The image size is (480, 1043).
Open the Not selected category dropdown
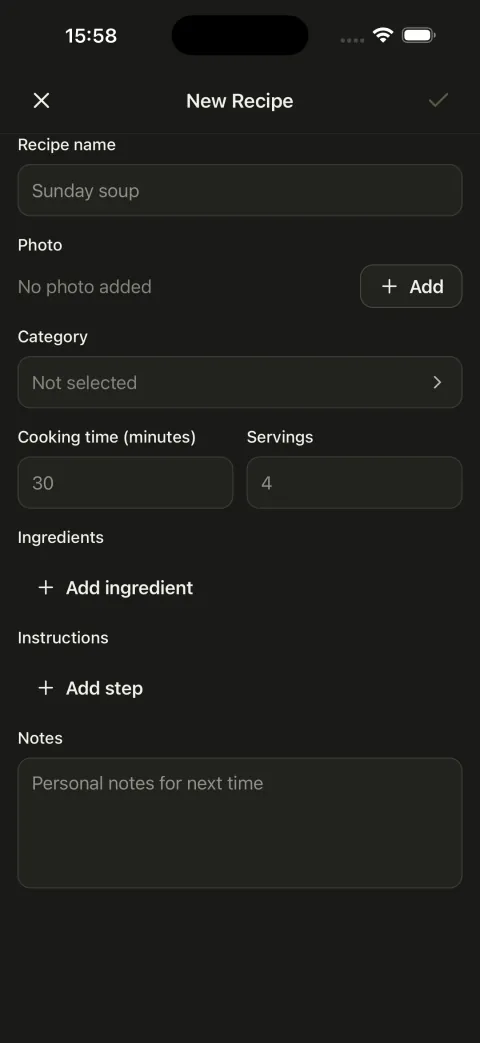[240, 382]
